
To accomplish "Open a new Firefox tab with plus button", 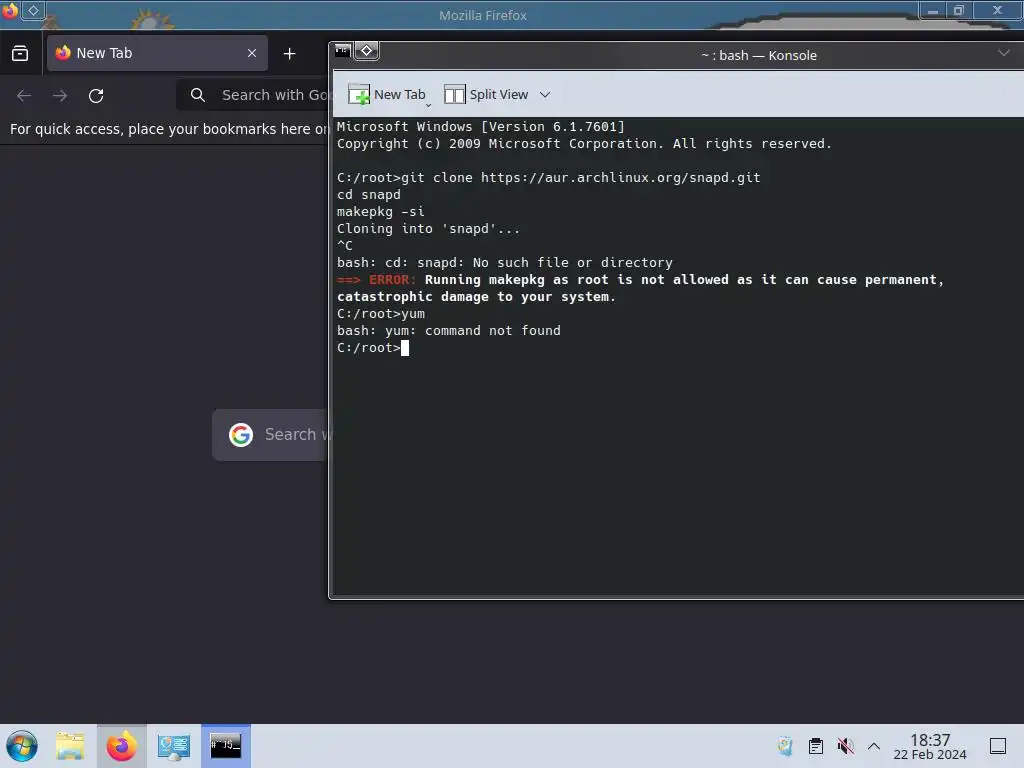I will (x=289, y=54).
